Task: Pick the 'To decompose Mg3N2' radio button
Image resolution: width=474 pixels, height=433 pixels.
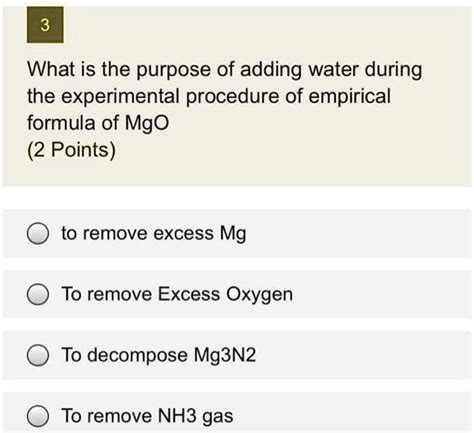Action: tap(38, 355)
